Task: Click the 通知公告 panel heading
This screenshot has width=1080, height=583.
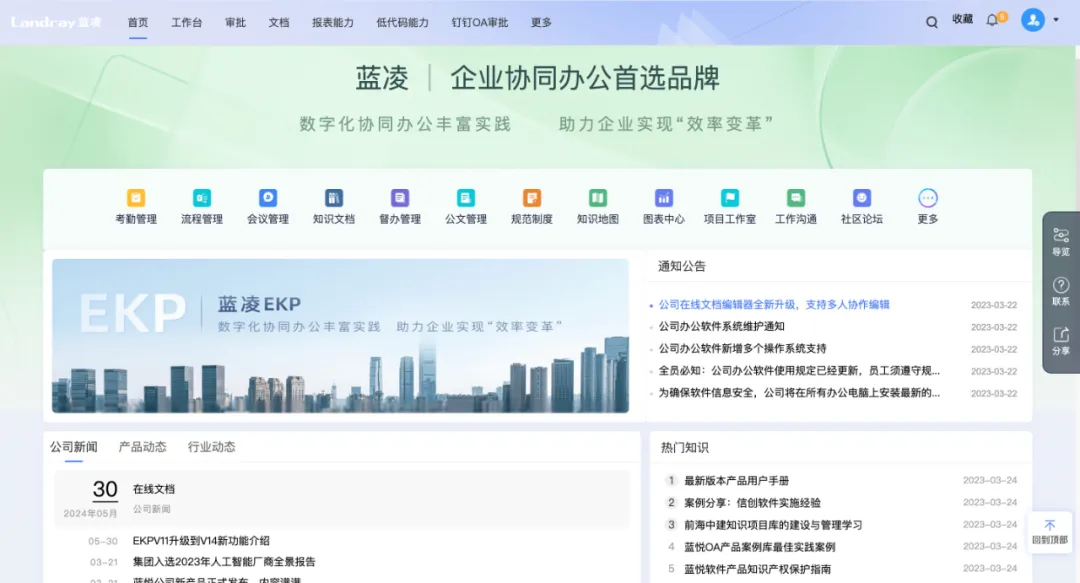Action: point(682,266)
